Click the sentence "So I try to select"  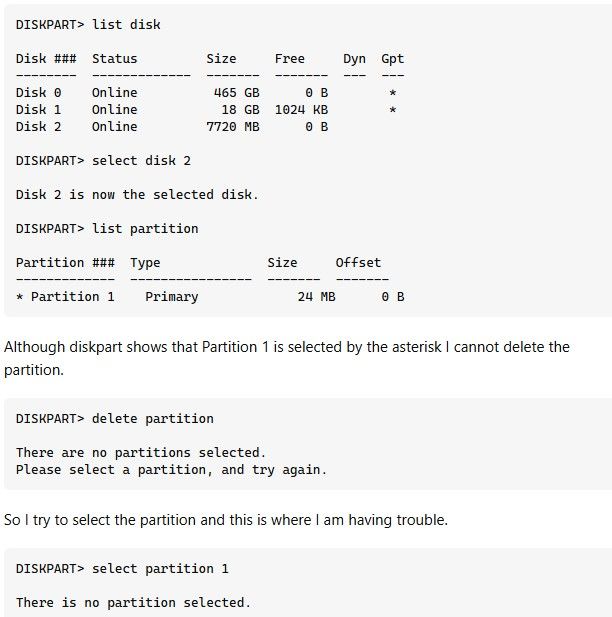(226, 520)
